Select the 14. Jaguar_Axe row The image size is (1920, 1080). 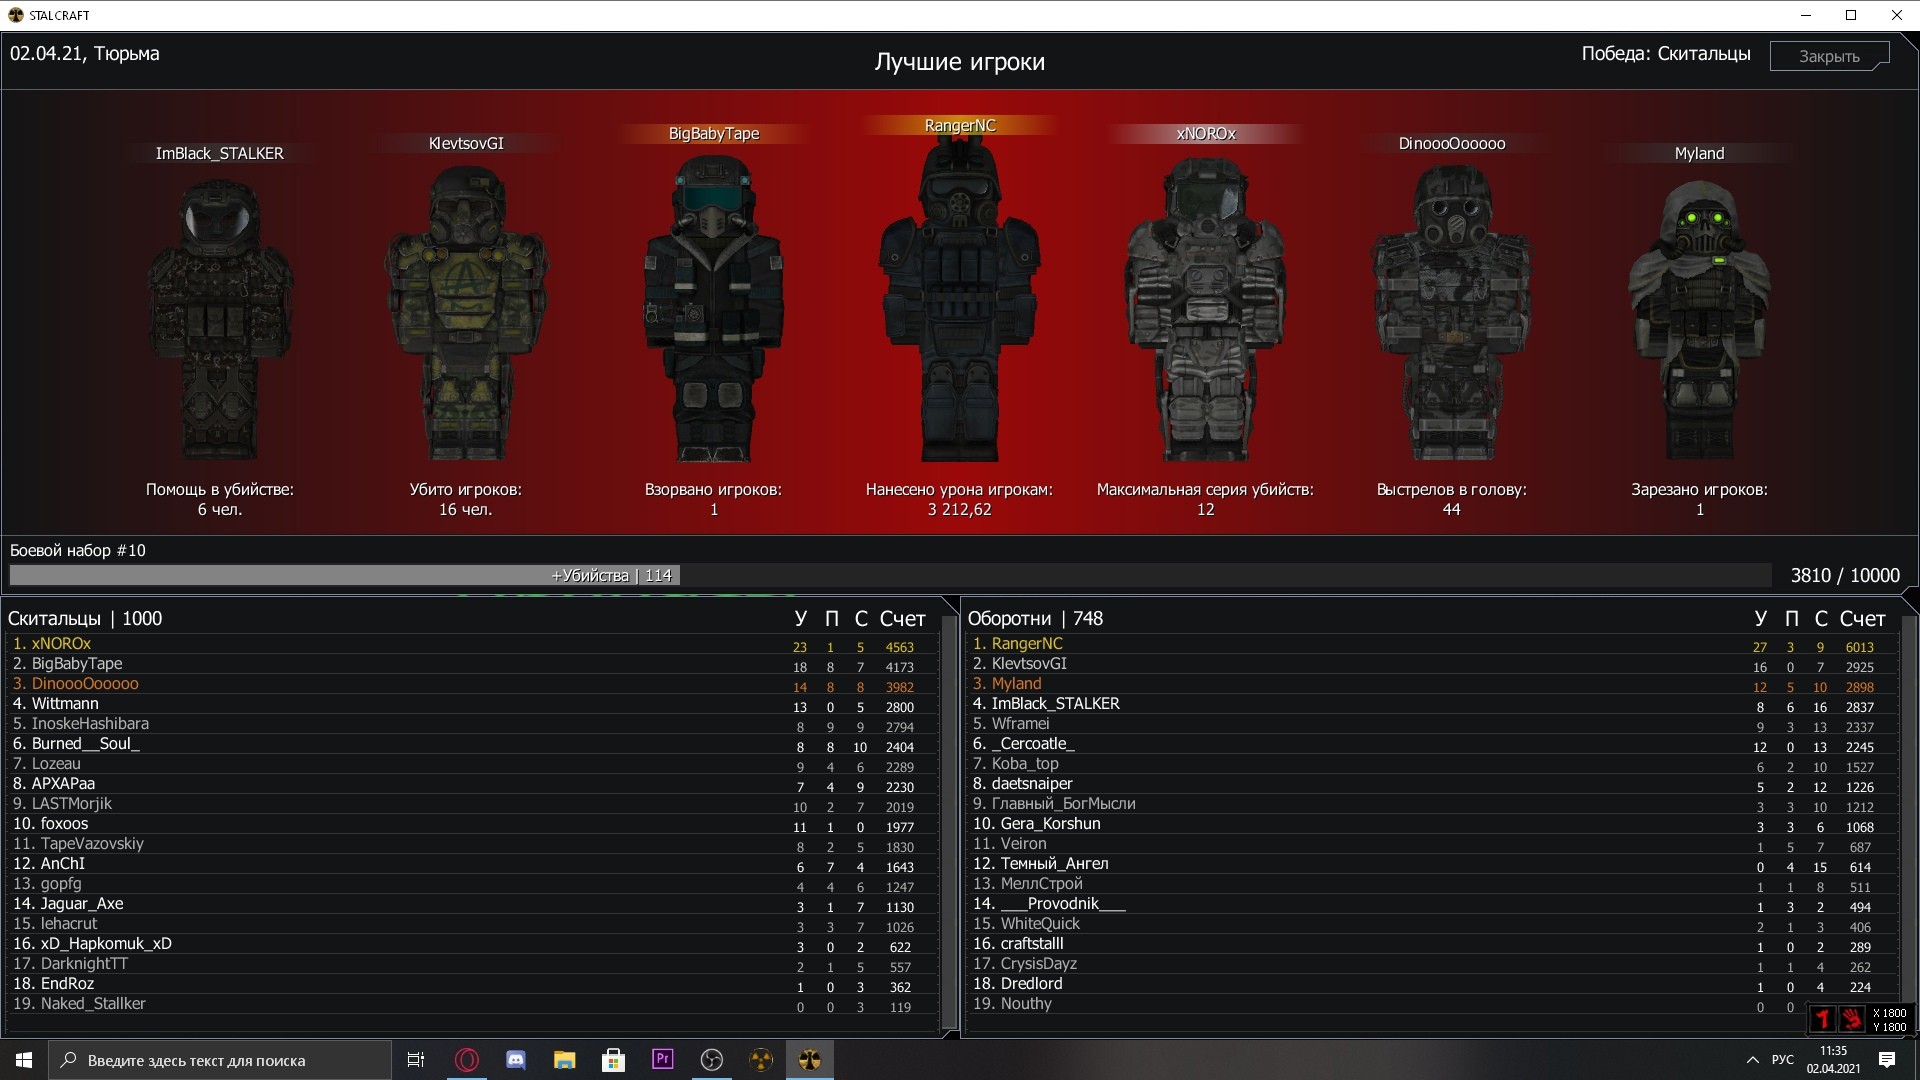tap(472, 904)
